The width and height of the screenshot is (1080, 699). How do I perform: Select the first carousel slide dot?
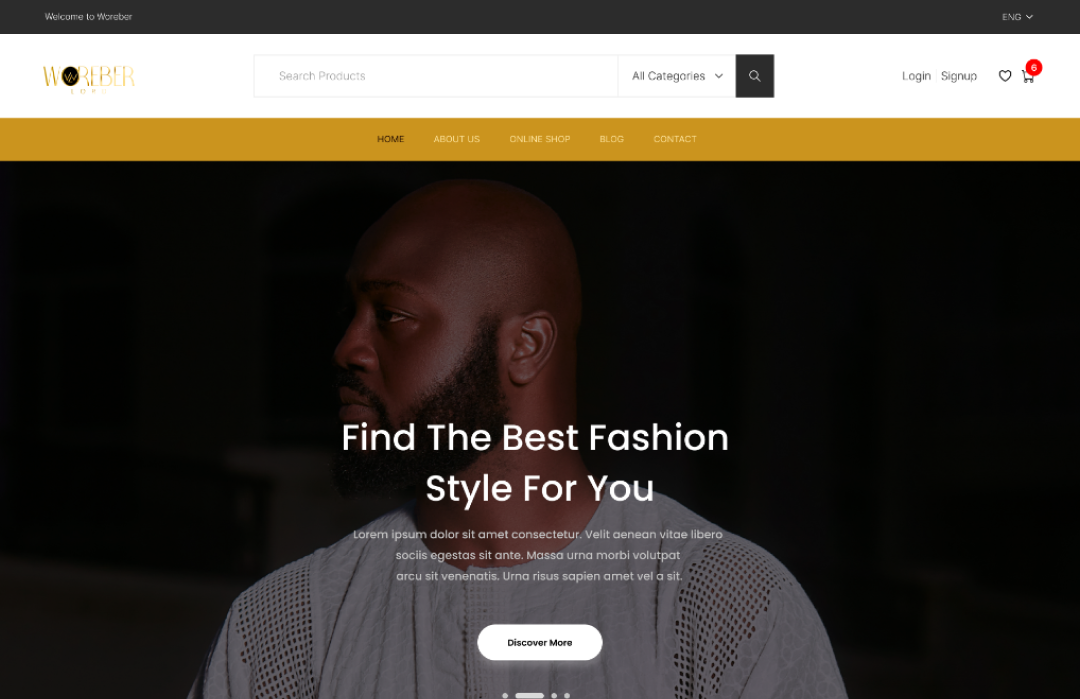pyautogui.click(x=505, y=696)
